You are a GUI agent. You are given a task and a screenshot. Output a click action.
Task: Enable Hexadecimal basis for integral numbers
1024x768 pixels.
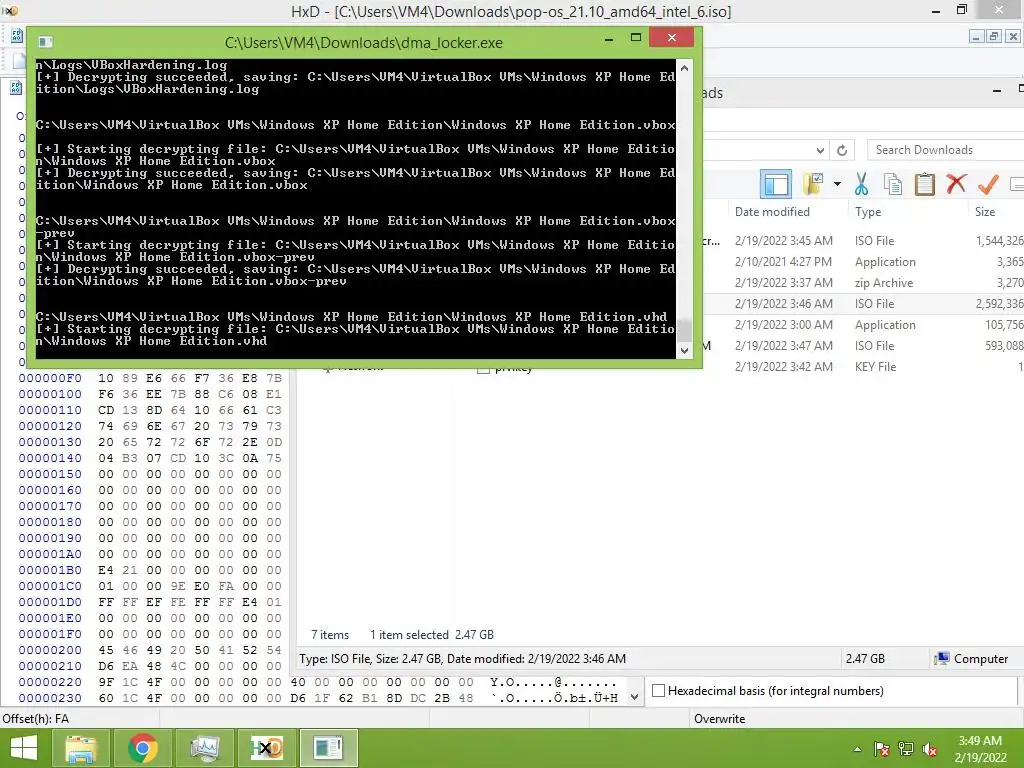point(659,690)
